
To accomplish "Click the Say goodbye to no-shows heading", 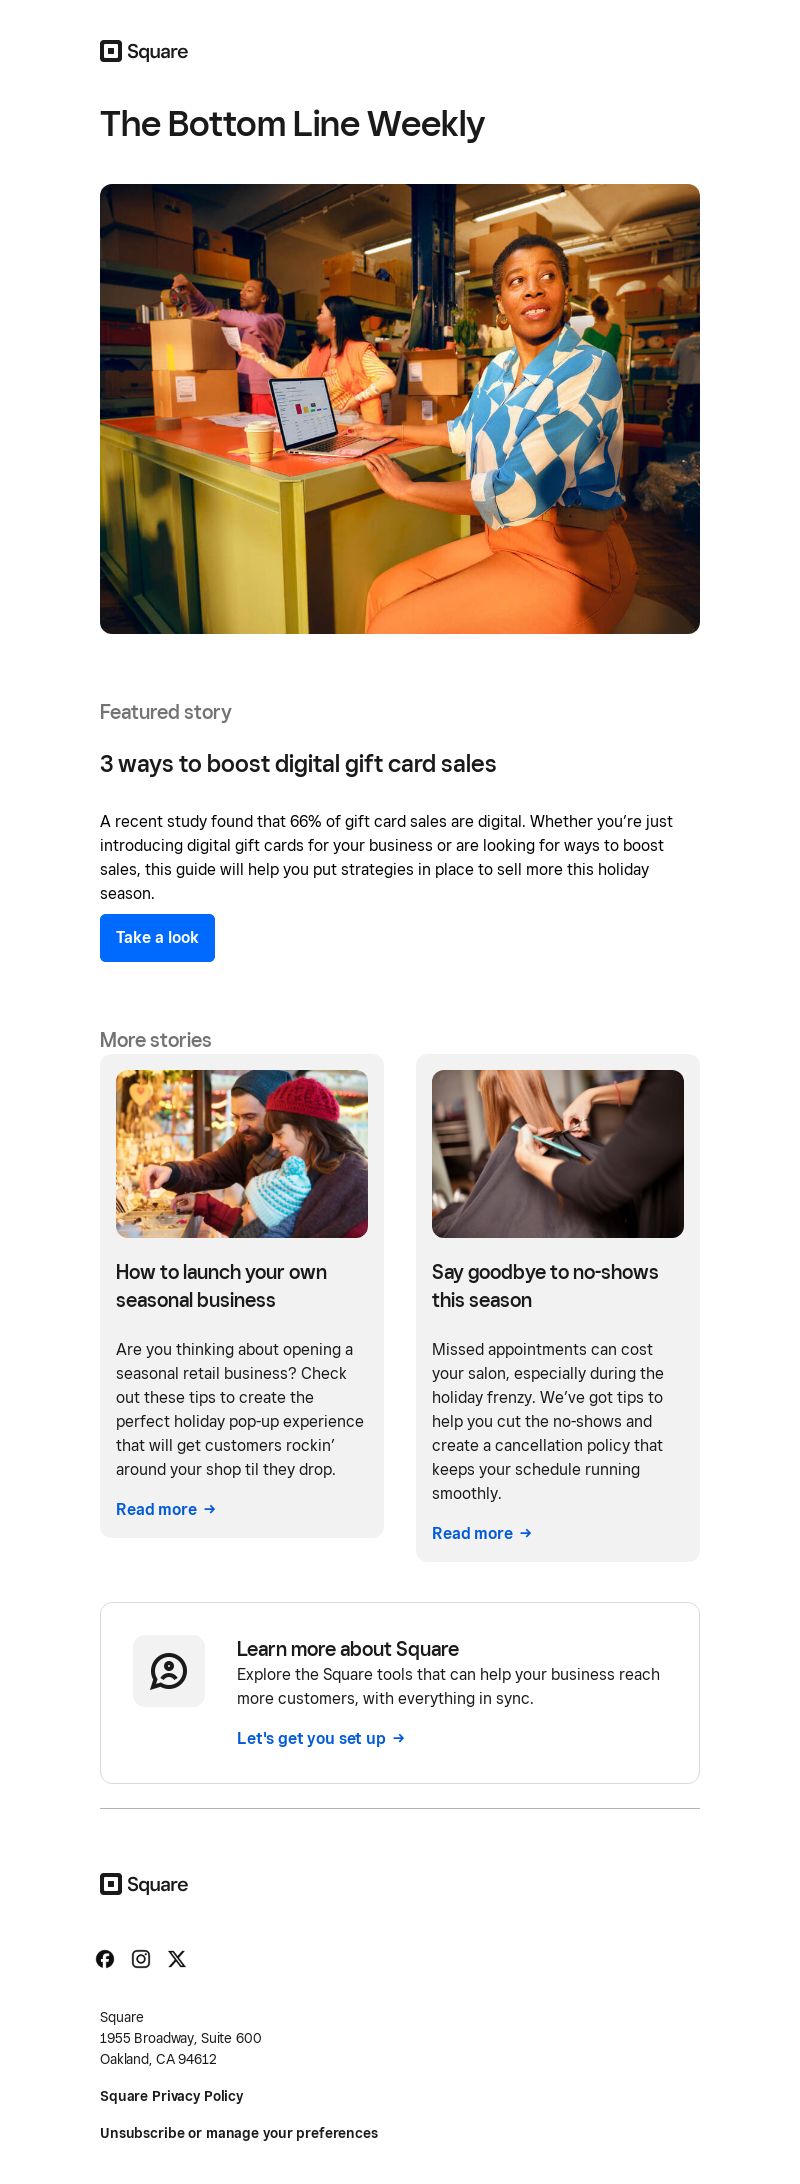I will point(545,1286).
